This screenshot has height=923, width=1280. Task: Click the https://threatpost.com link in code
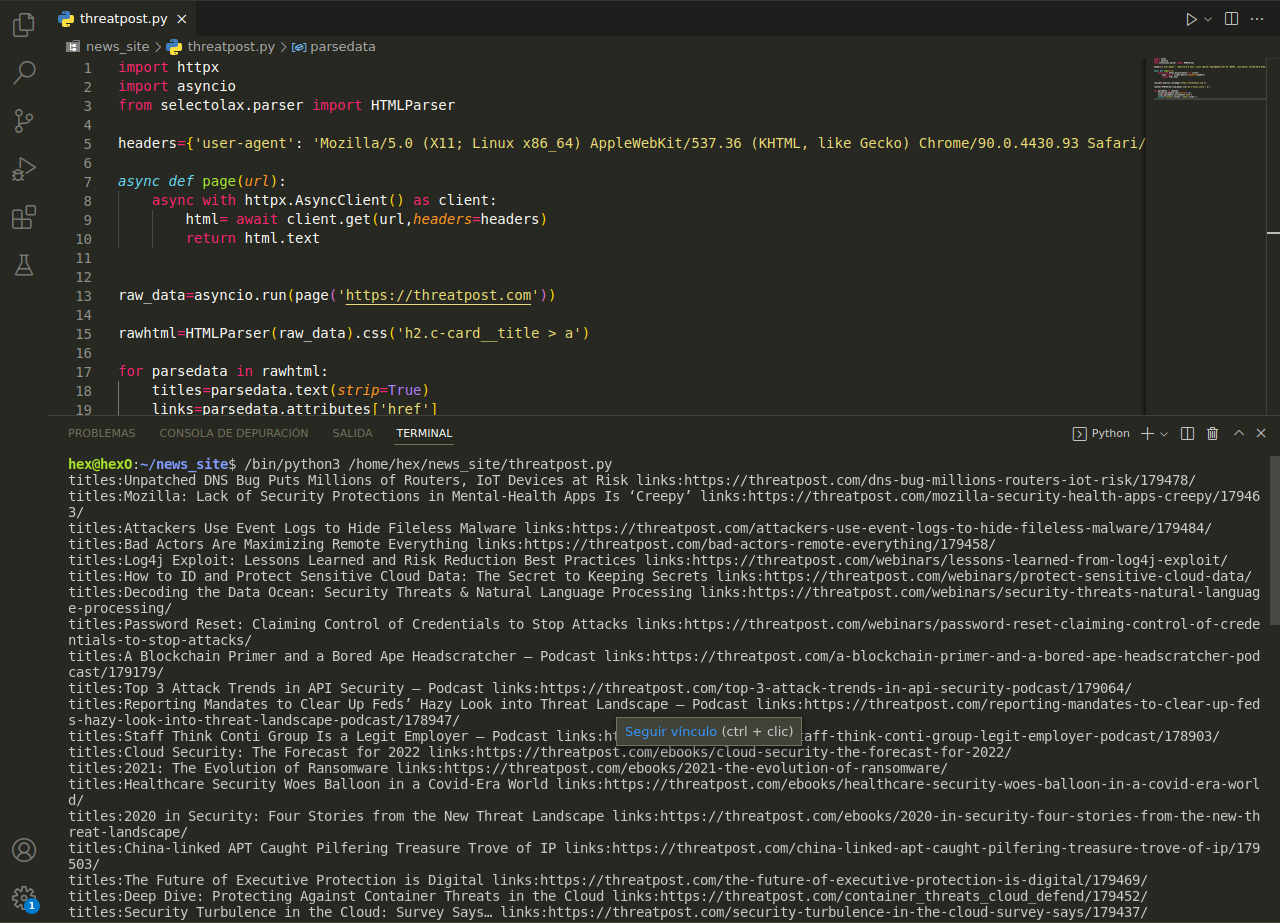438,296
